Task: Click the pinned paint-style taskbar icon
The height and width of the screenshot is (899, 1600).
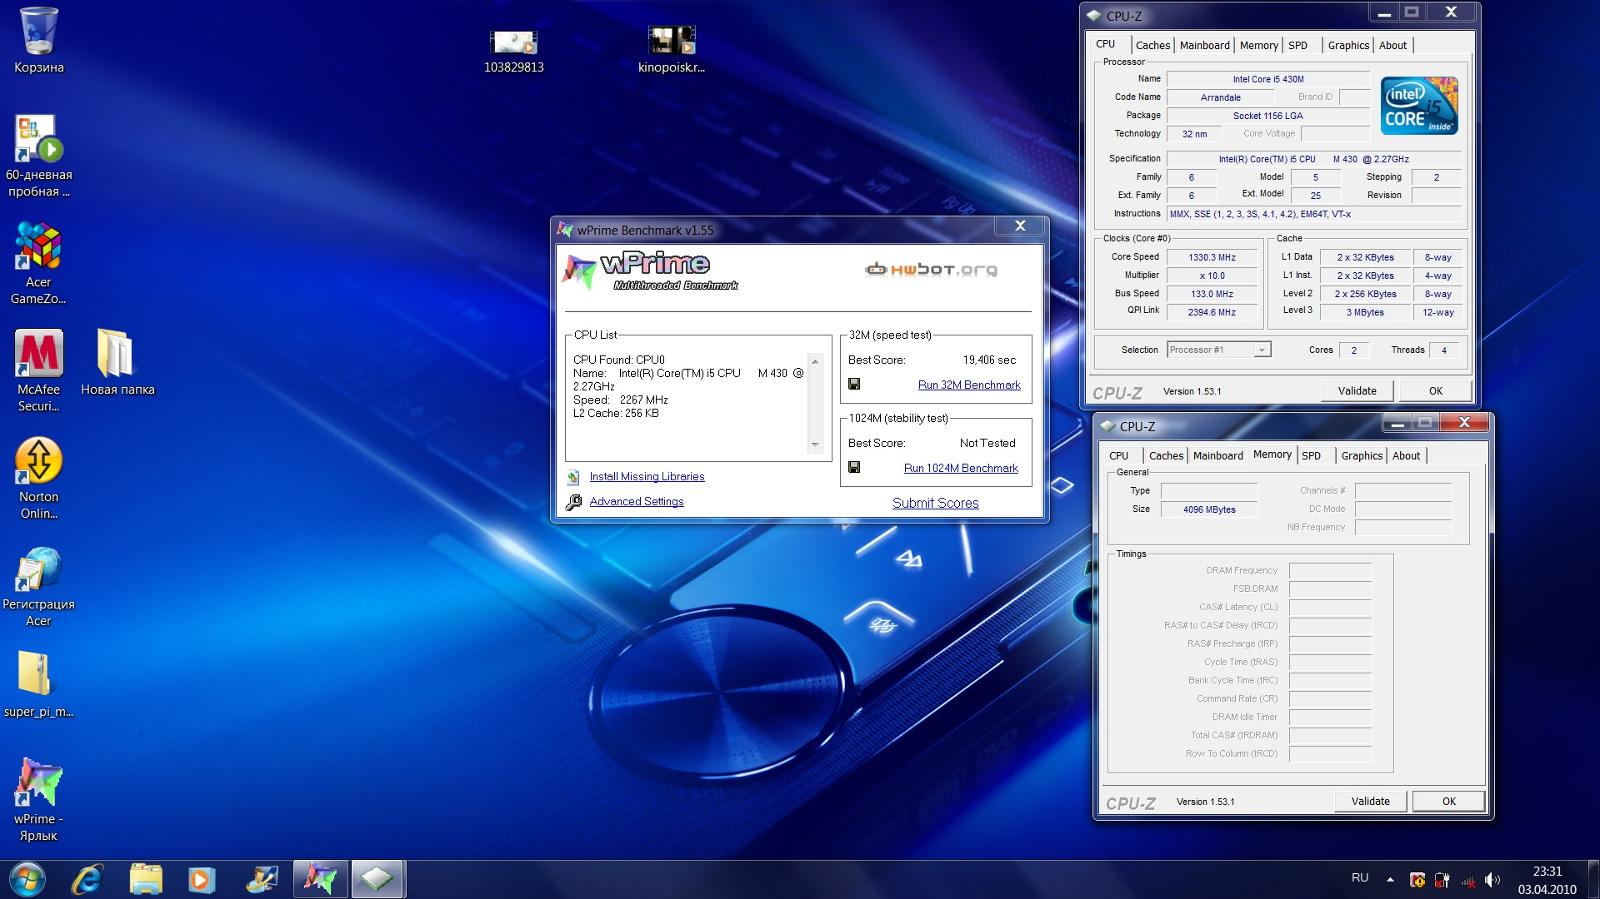Action: tap(262, 879)
